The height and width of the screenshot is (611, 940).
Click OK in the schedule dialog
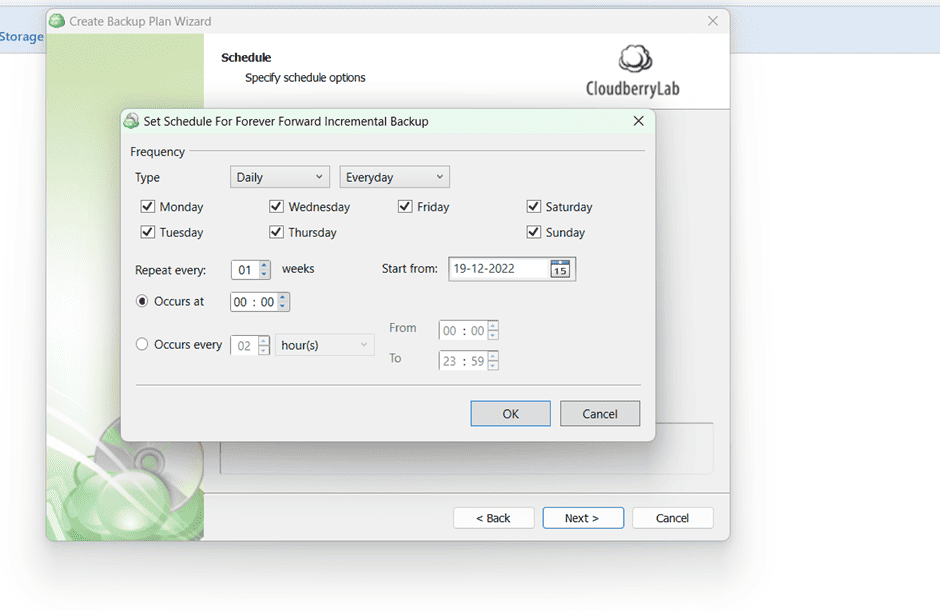click(510, 414)
